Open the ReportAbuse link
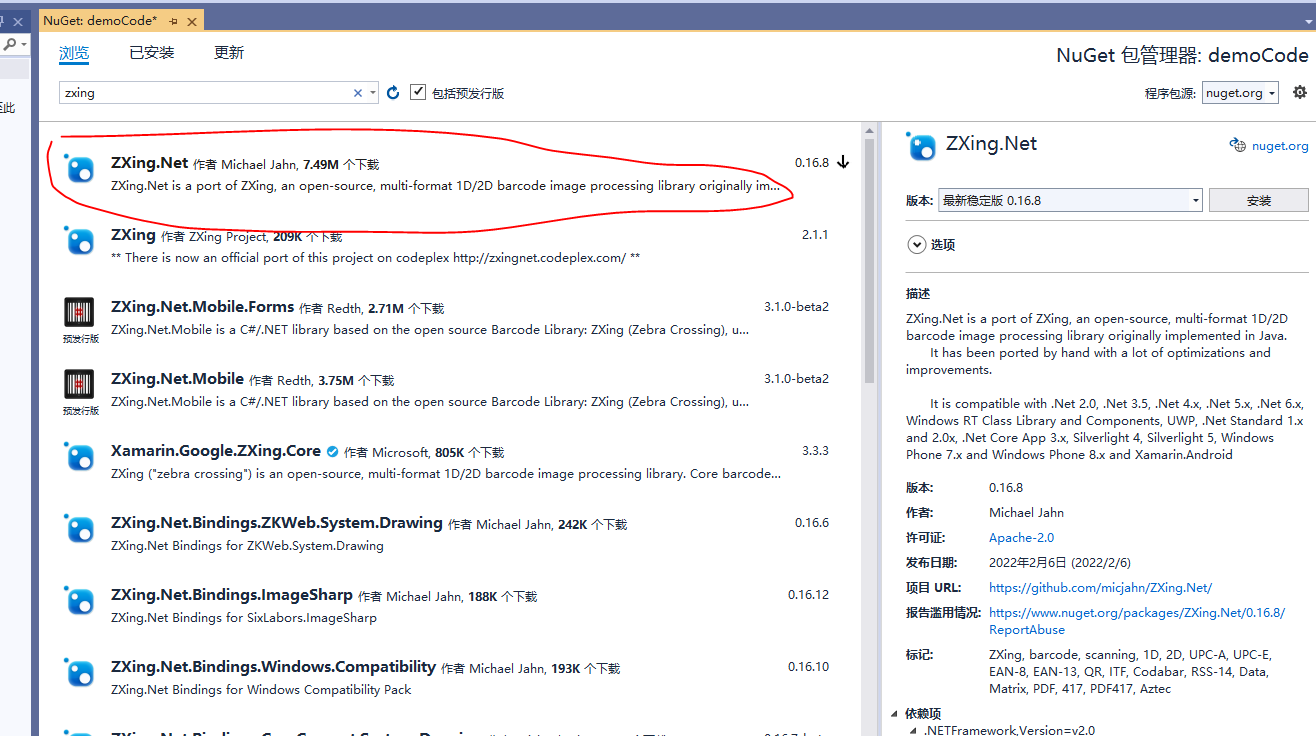This screenshot has height=736, width=1316. 1137,621
